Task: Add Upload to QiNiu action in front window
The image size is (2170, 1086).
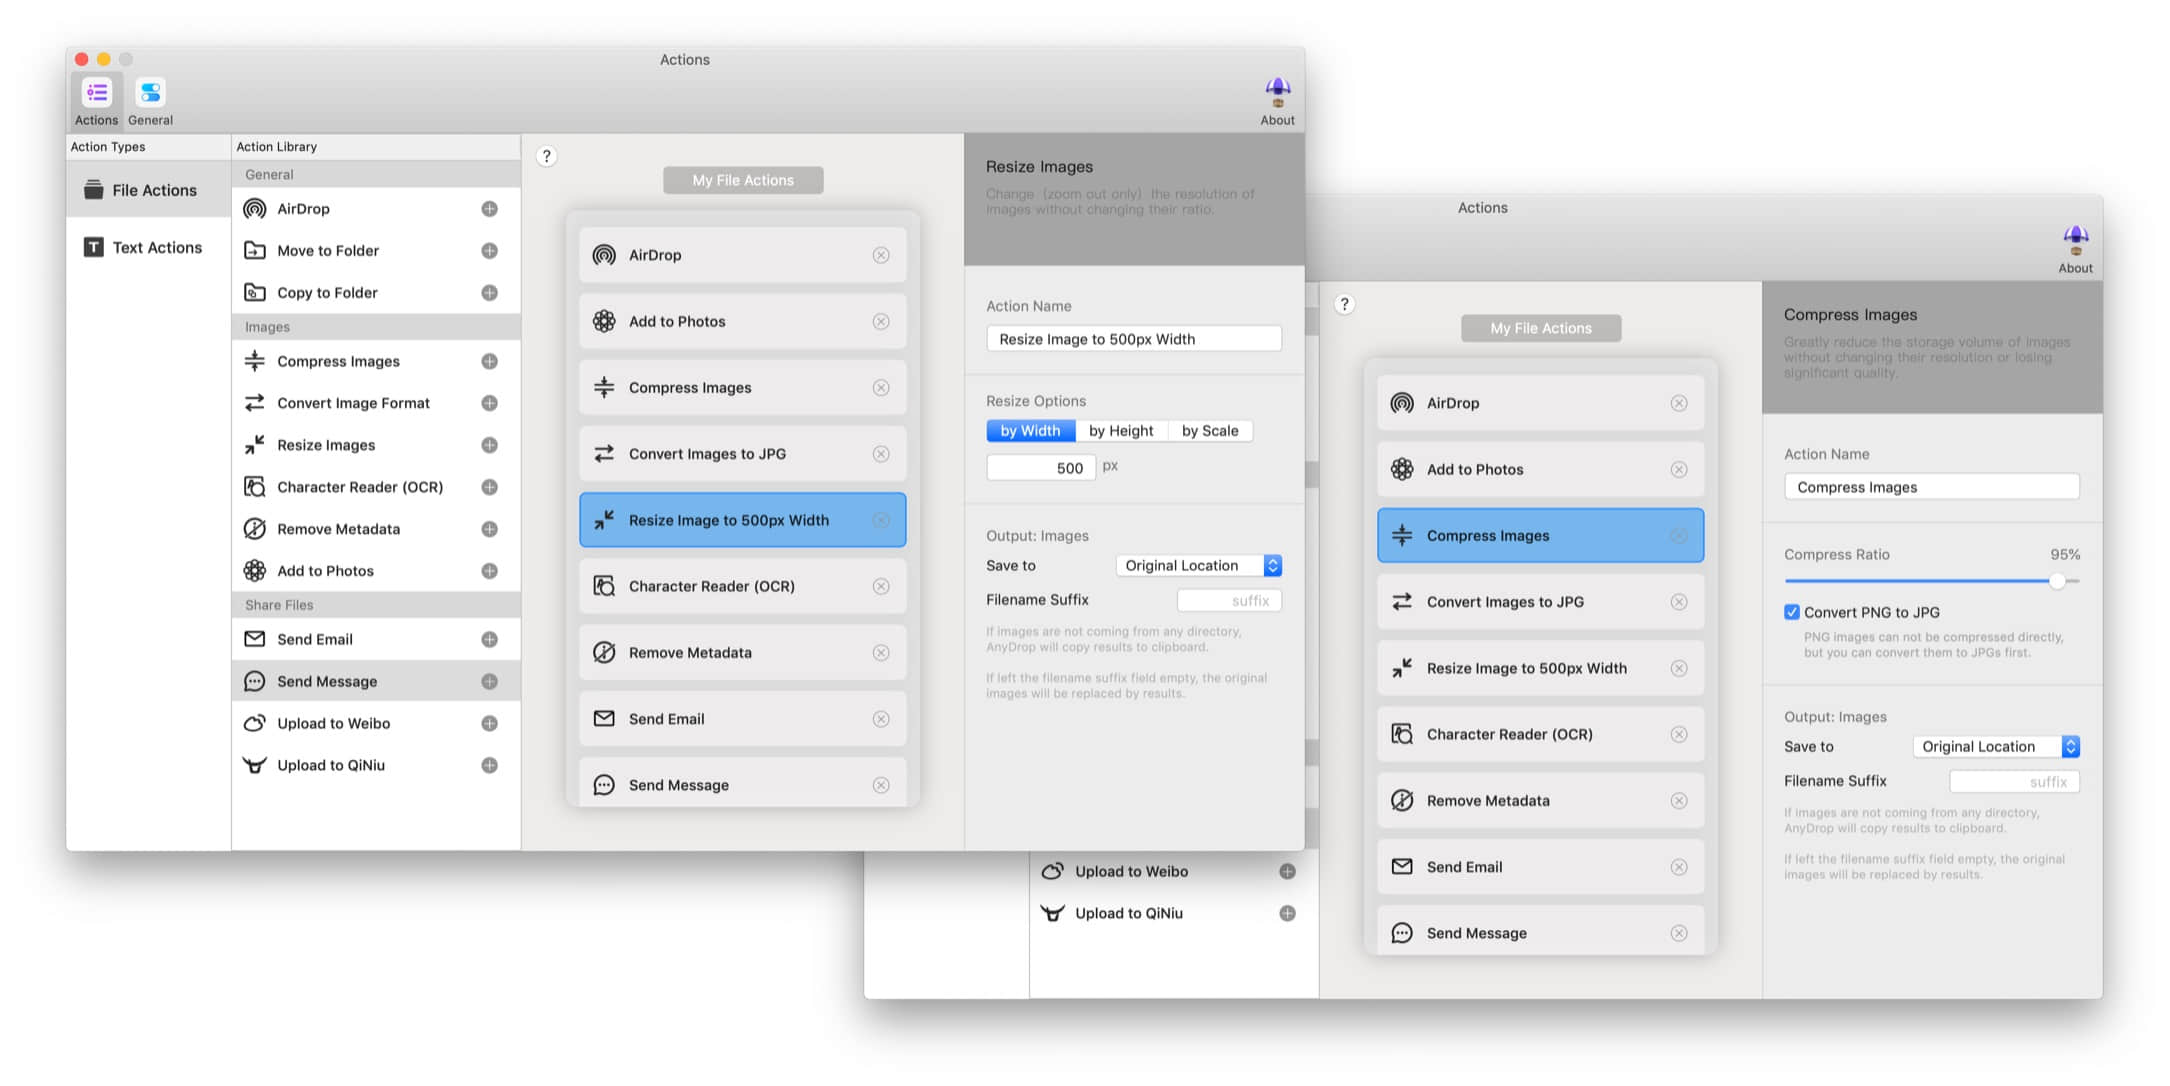Action: (x=489, y=765)
